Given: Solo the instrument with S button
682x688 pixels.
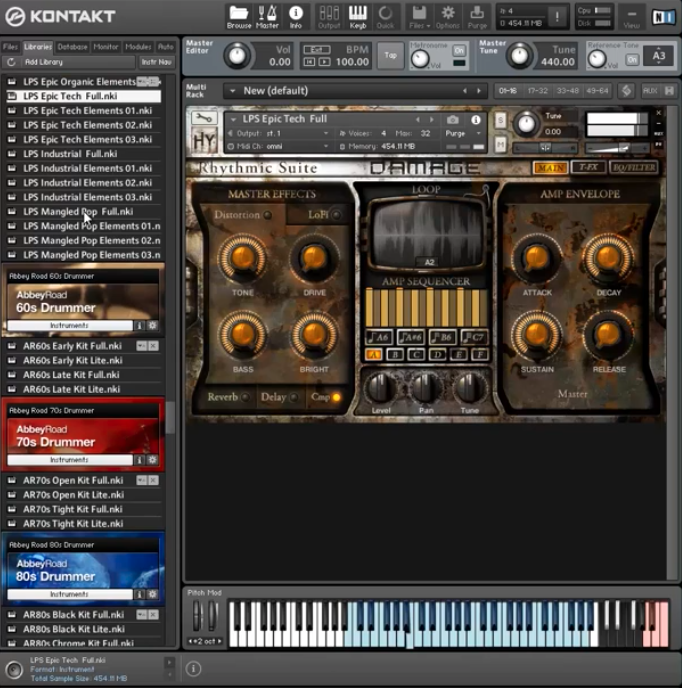Looking at the screenshot, I should tap(500, 120).
